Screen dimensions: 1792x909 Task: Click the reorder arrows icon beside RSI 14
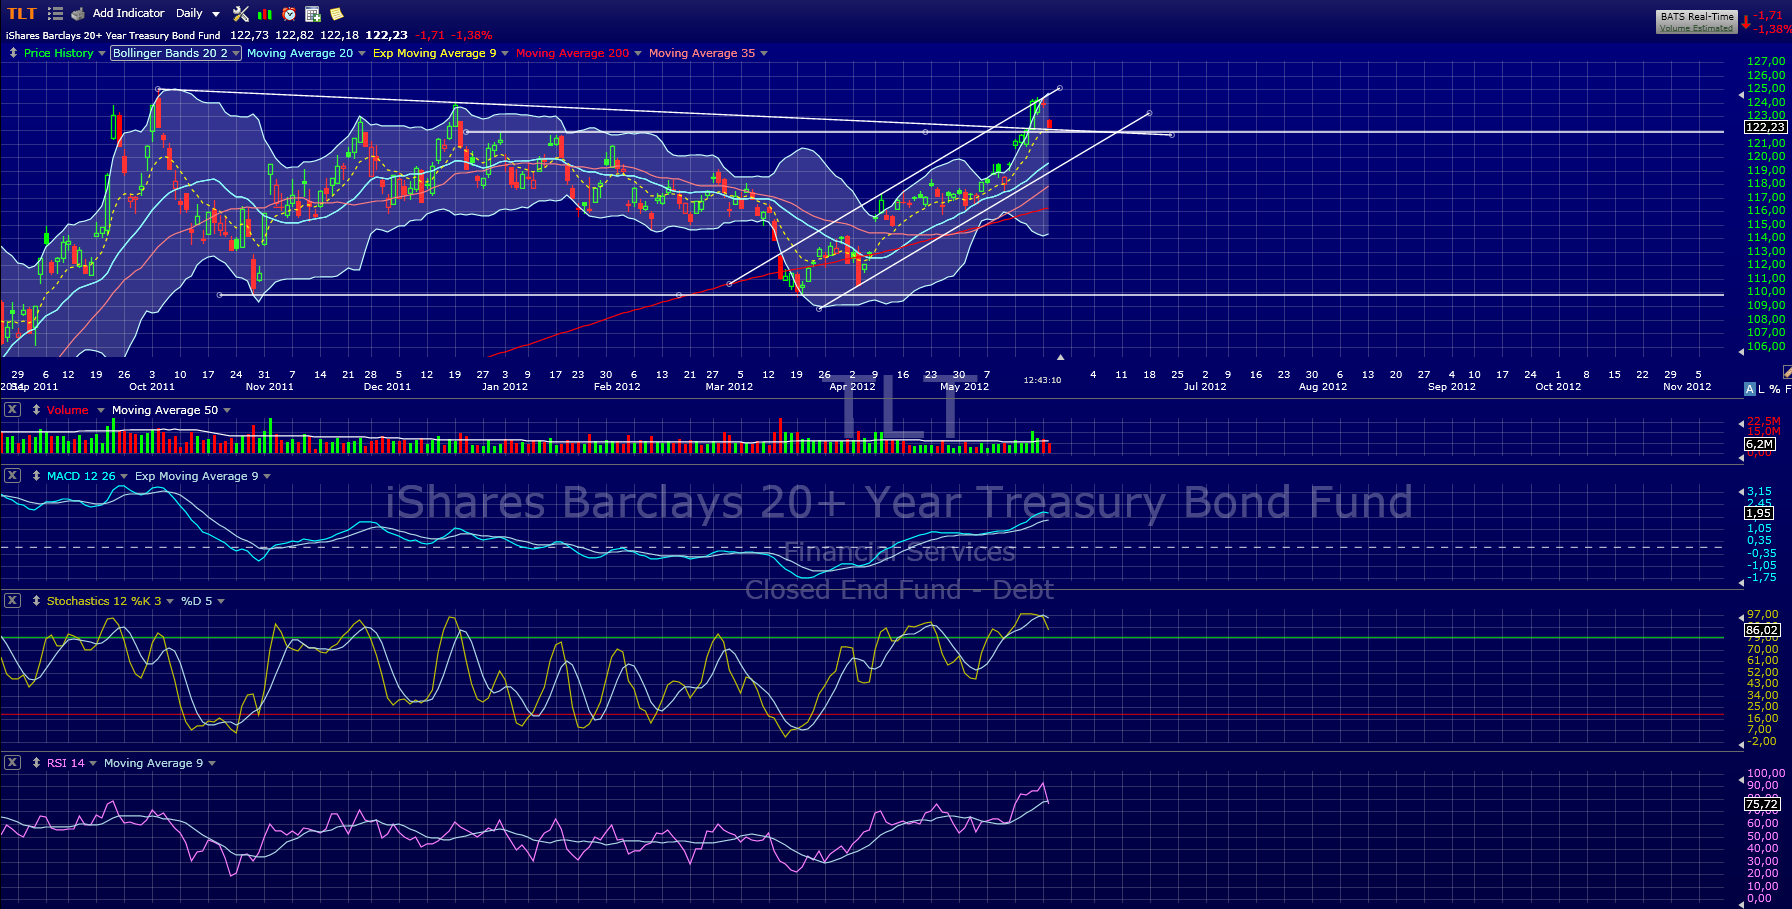pos(36,763)
